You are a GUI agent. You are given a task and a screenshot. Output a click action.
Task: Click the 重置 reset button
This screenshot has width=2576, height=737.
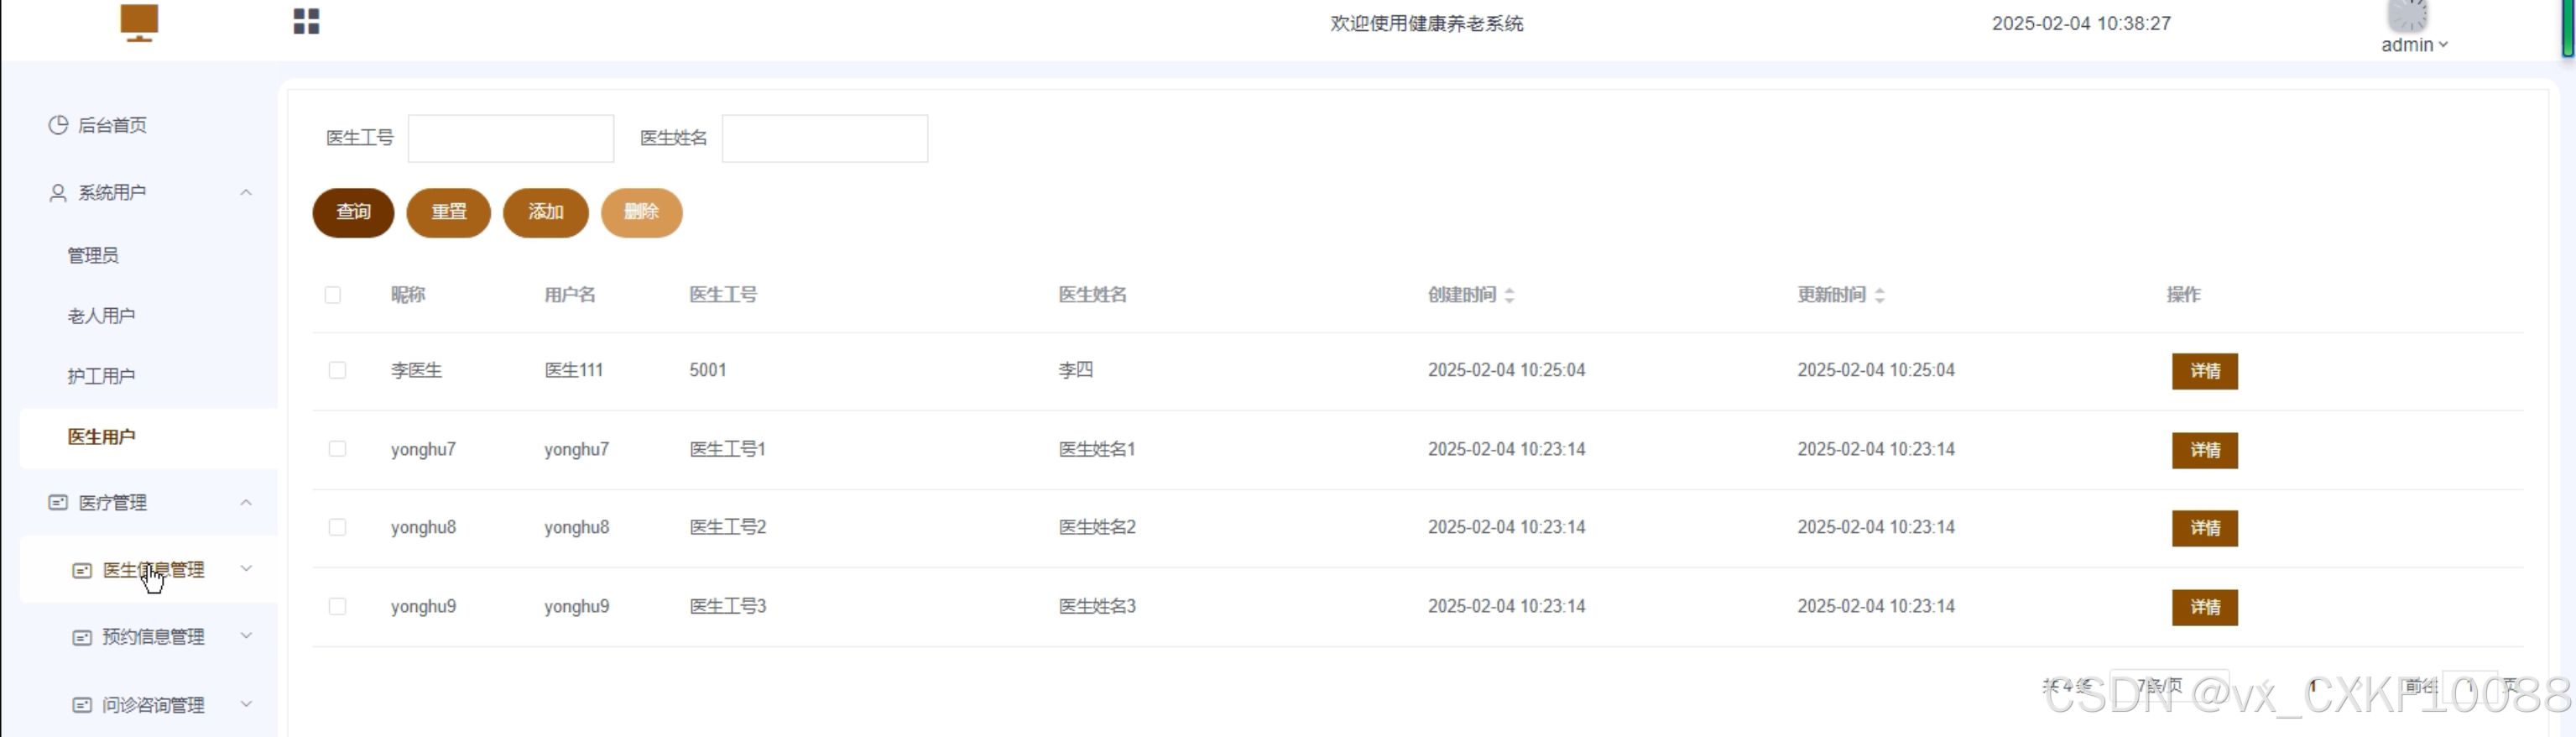click(x=449, y=212)
